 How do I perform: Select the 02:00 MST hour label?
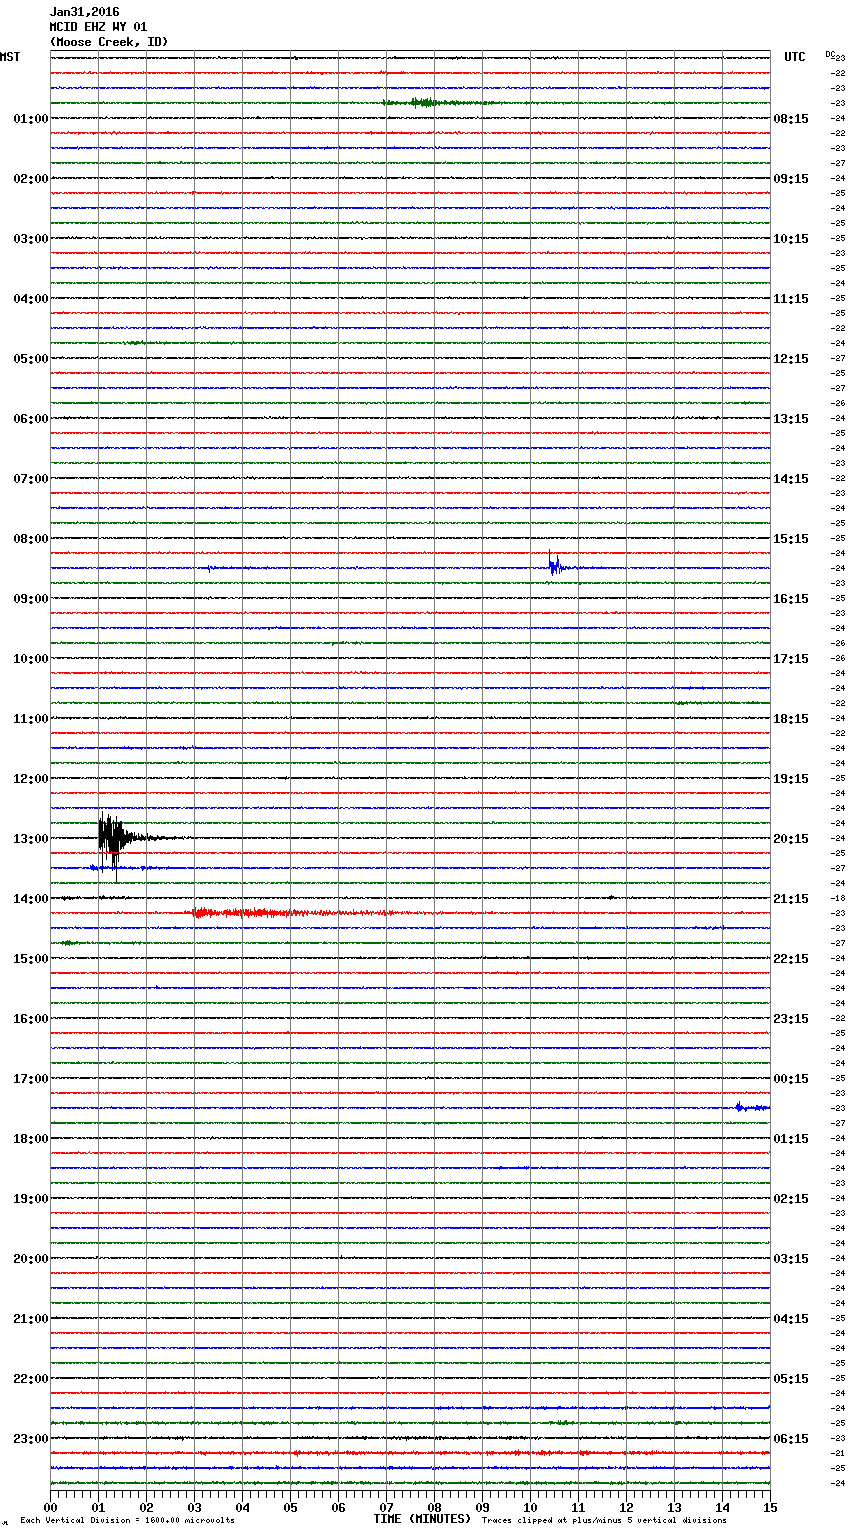pos(30,179)
